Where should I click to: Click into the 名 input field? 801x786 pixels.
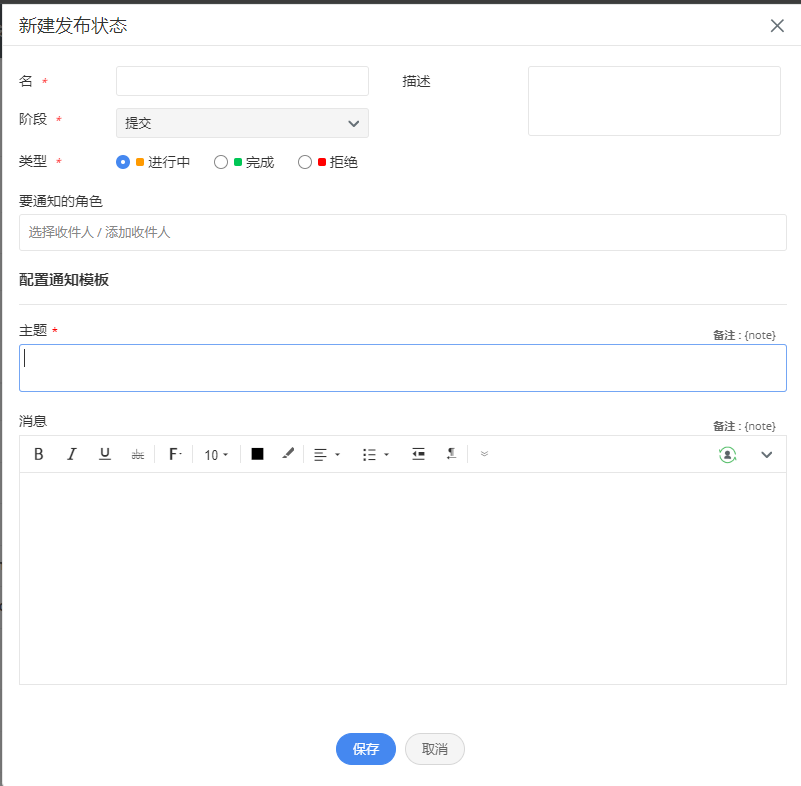pos(242,81)
